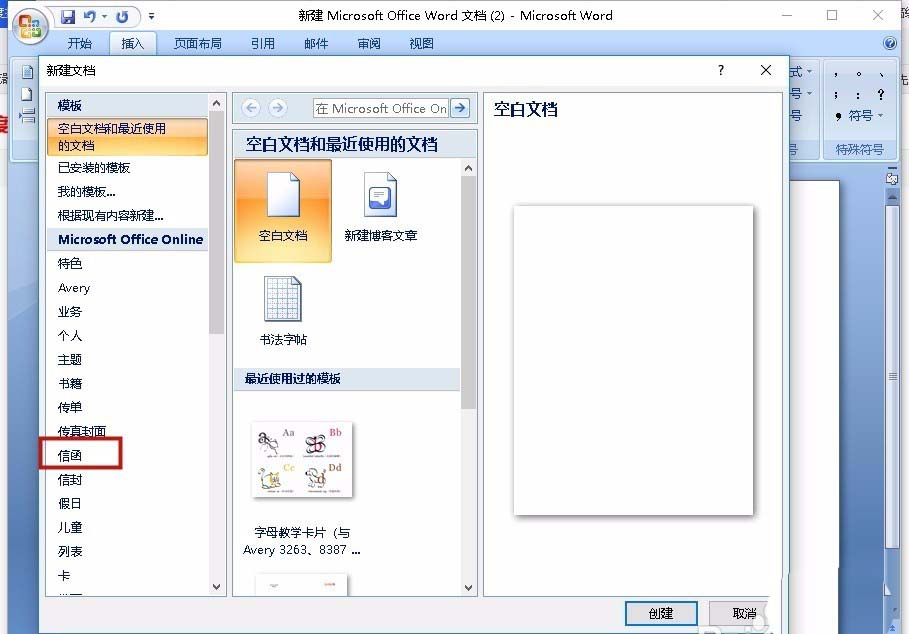
Task: Open the 开始 ribbon tab
Action: tap(79, 43)
